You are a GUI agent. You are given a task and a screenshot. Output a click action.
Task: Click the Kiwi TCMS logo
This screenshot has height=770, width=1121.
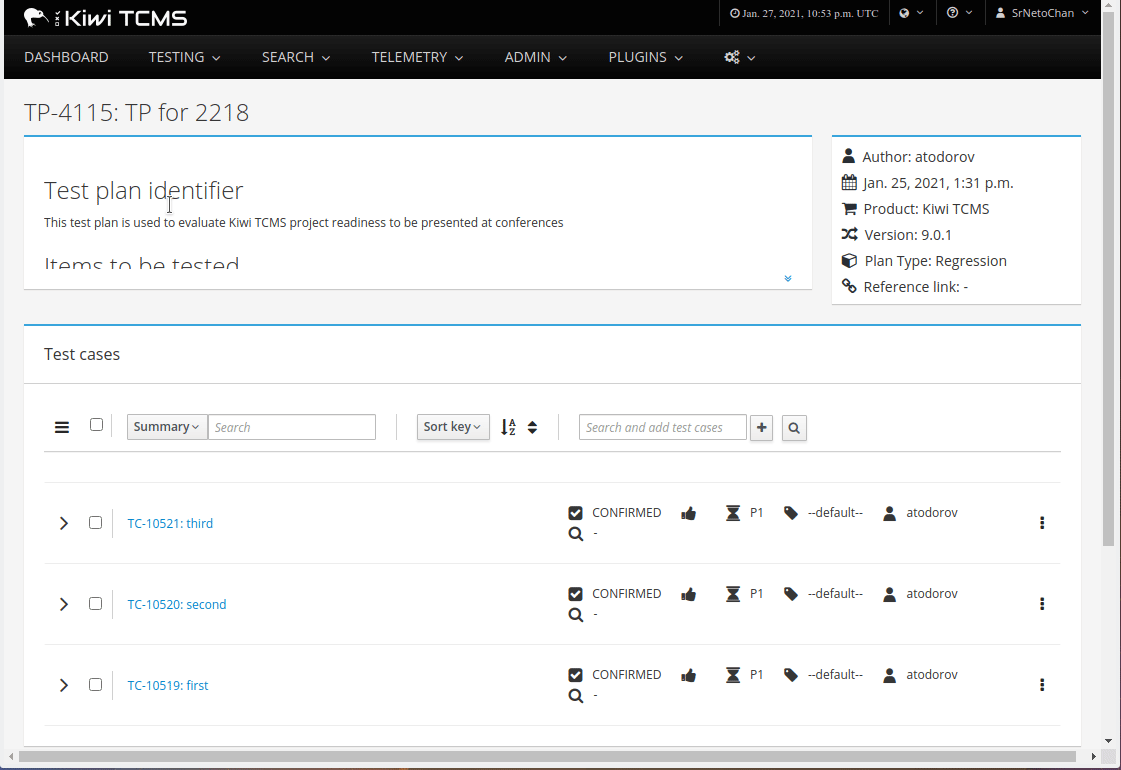tap(105, 18)
